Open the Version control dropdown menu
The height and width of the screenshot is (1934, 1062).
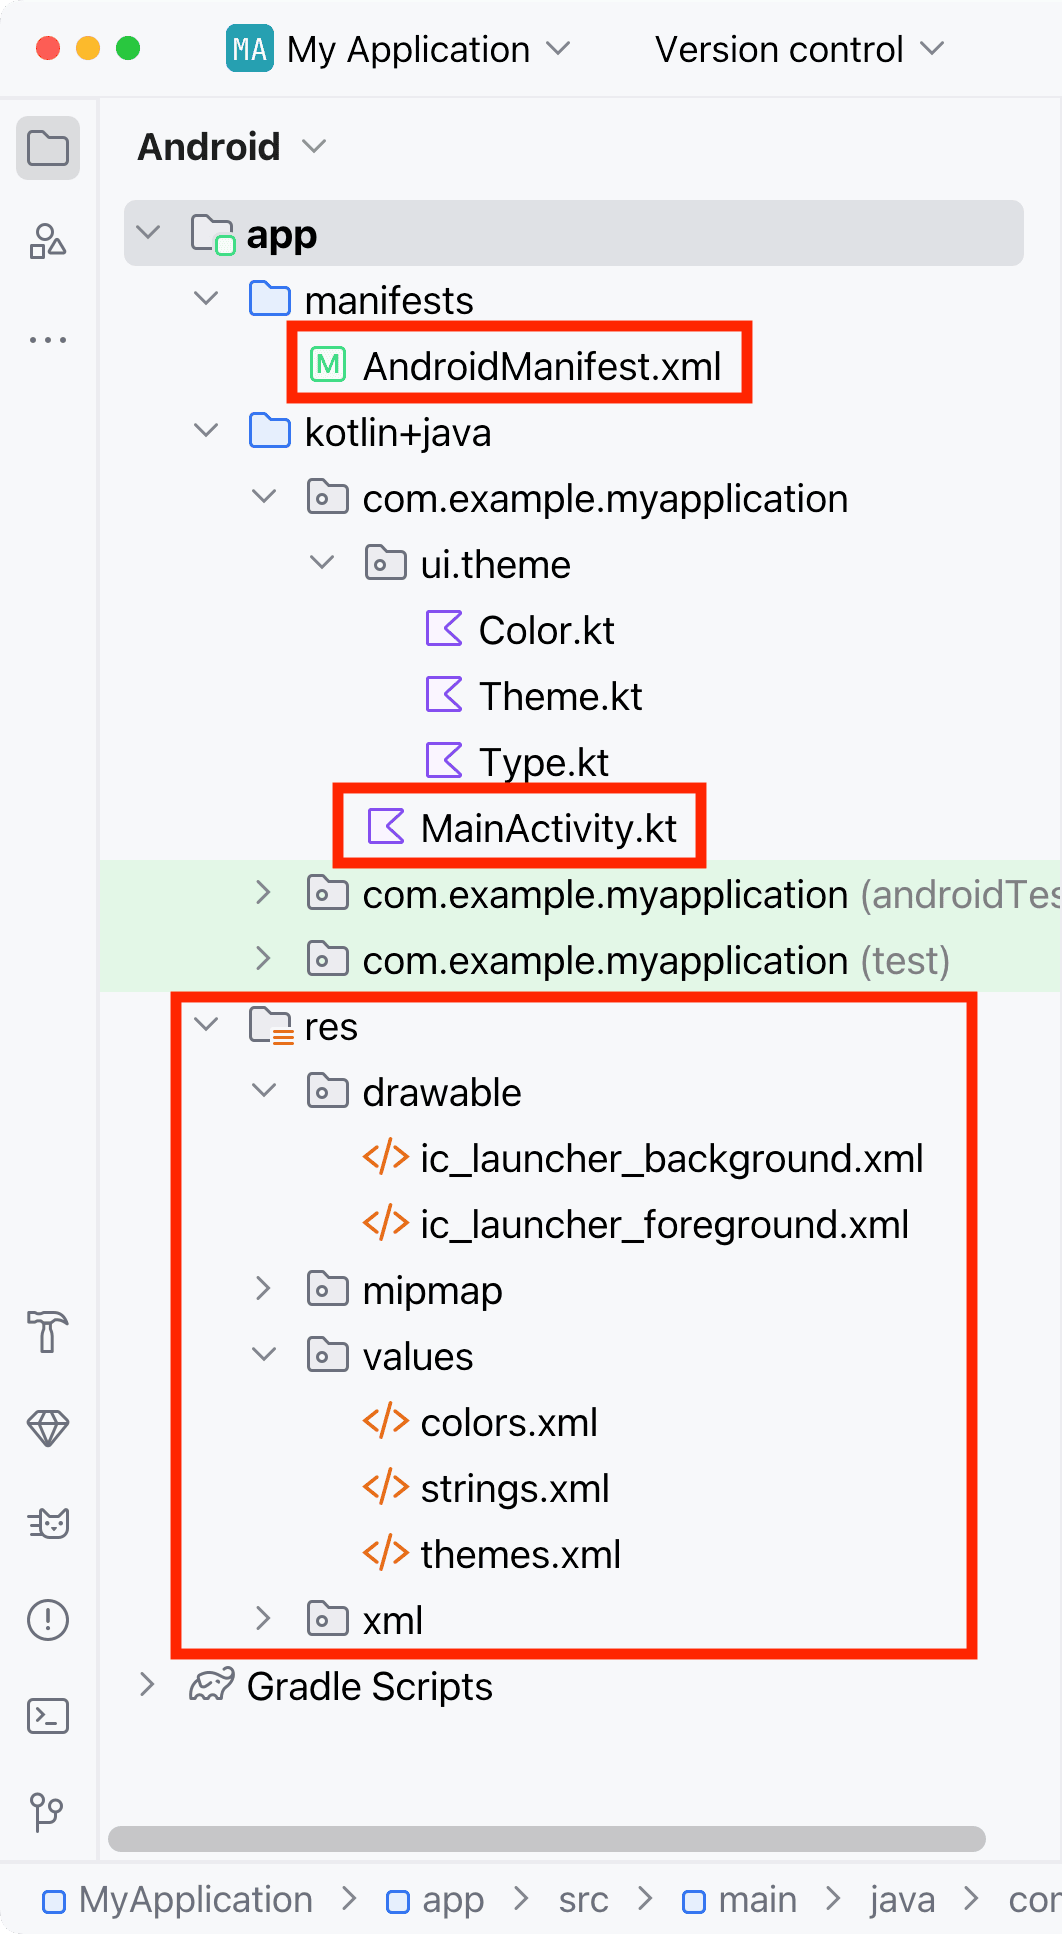pos(798,50)
